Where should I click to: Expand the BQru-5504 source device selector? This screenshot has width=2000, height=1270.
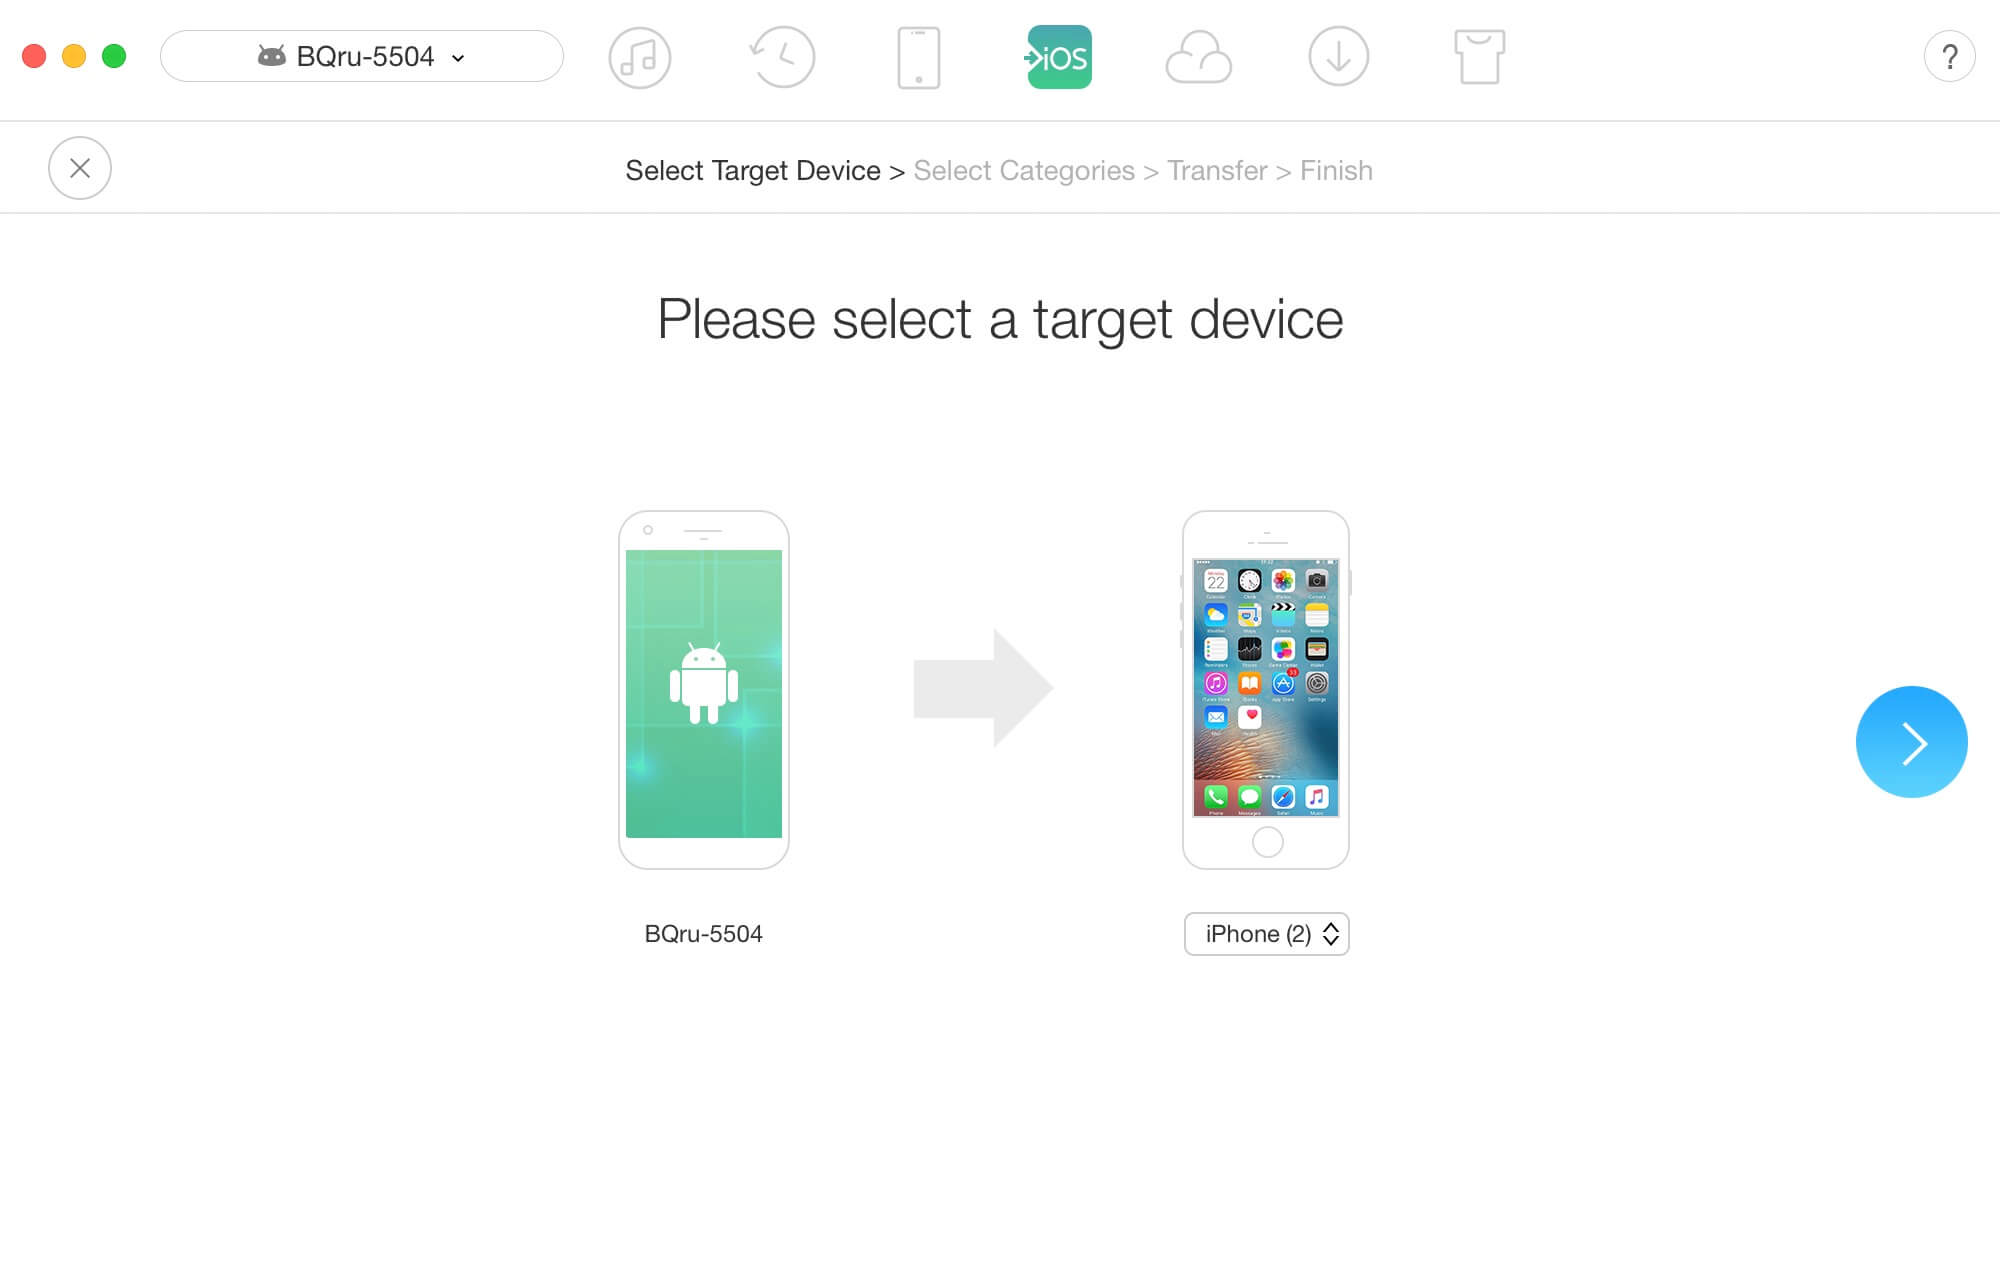(362, 57)
